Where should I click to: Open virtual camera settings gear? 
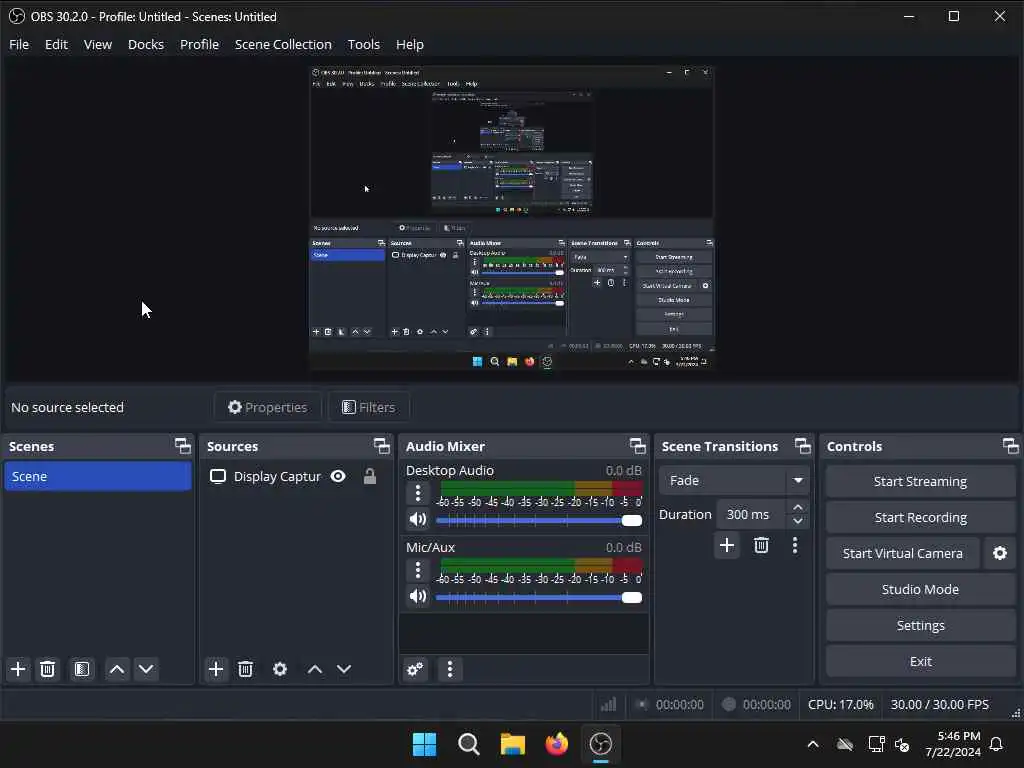pyautogui.click(x=1000, y=553)
